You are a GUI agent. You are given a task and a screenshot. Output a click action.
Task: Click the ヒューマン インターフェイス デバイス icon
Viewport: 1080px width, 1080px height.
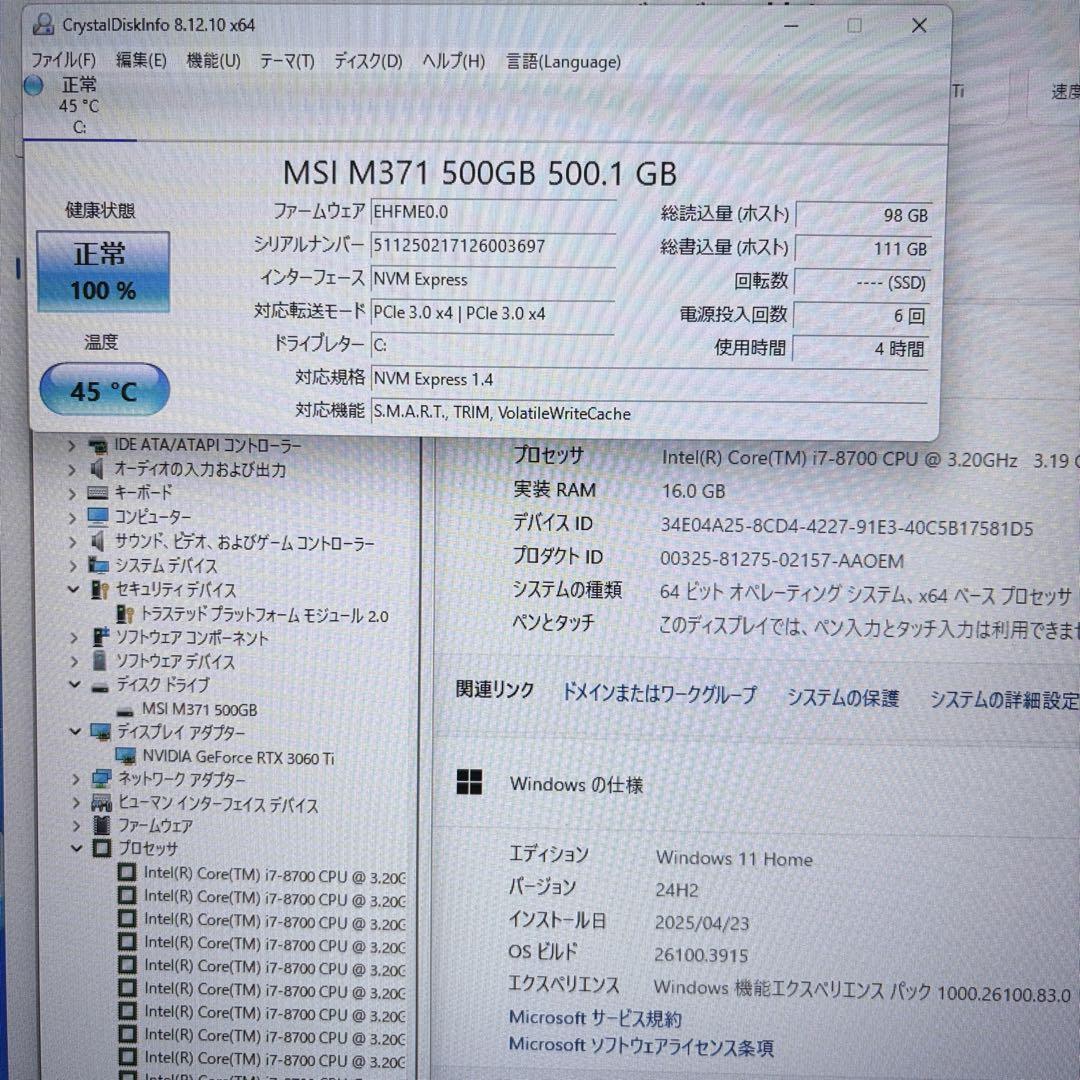click(x=101, y=802)
